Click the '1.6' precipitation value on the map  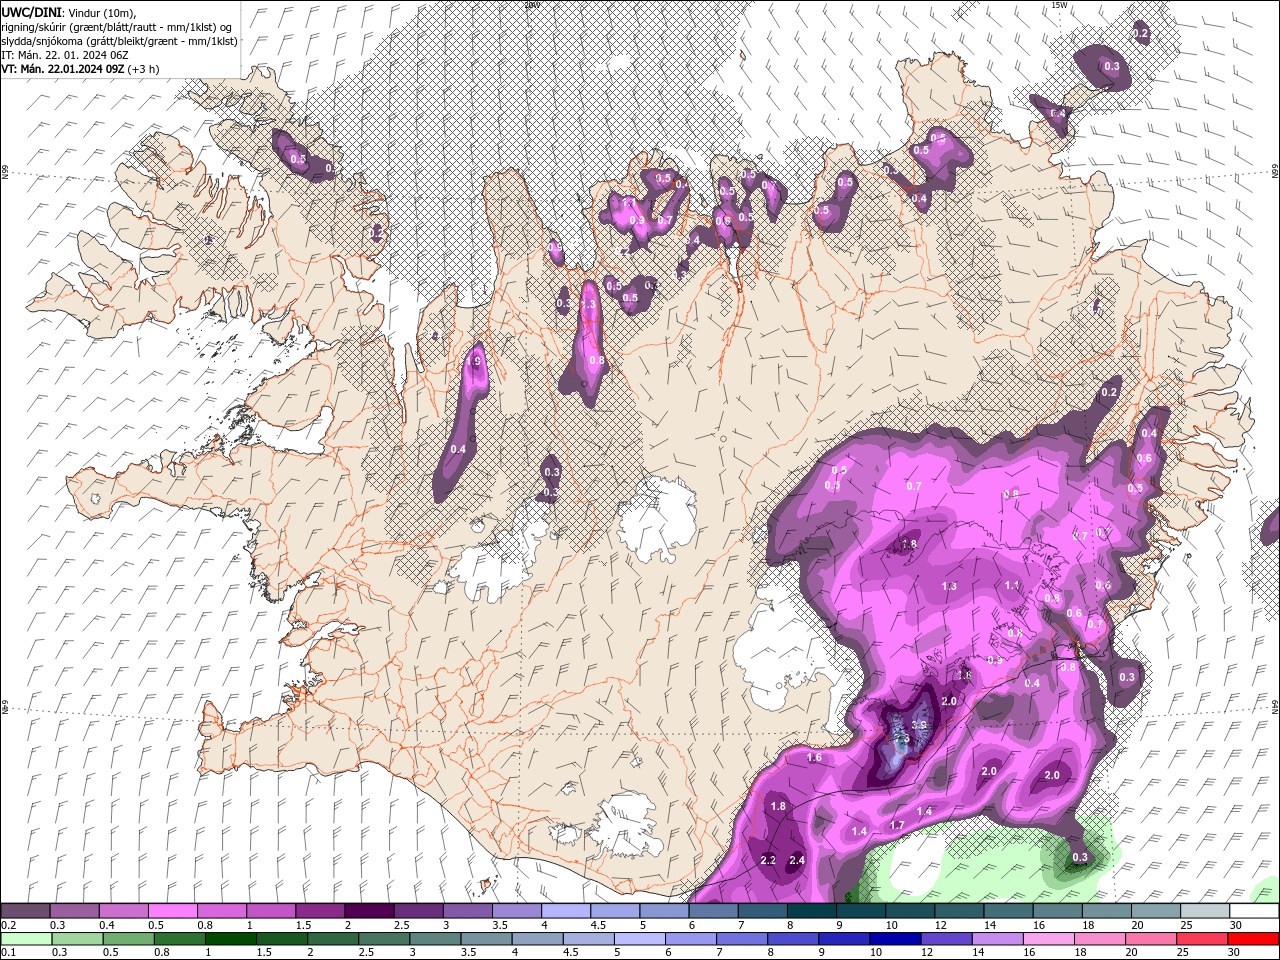814,758
